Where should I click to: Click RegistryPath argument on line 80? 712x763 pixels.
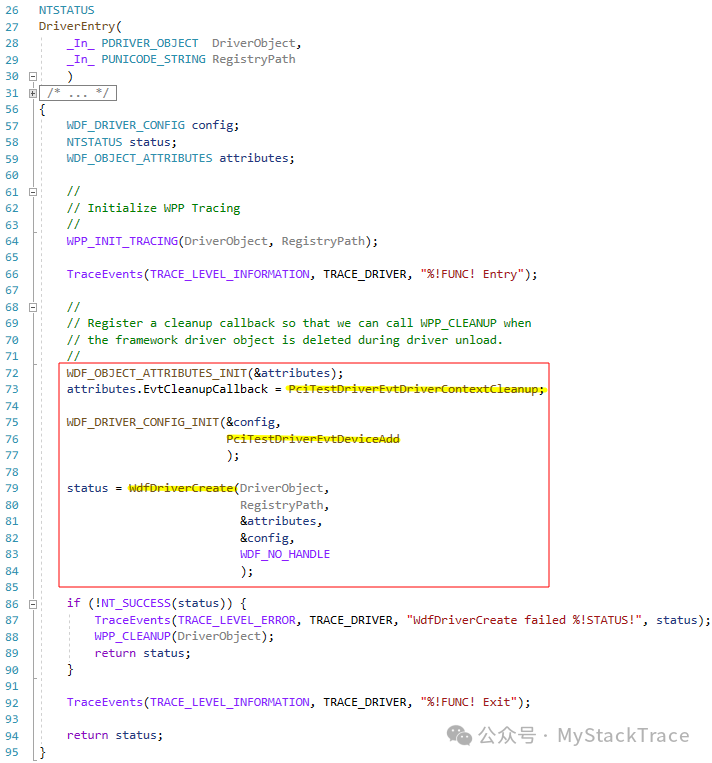tap(281, 506)
